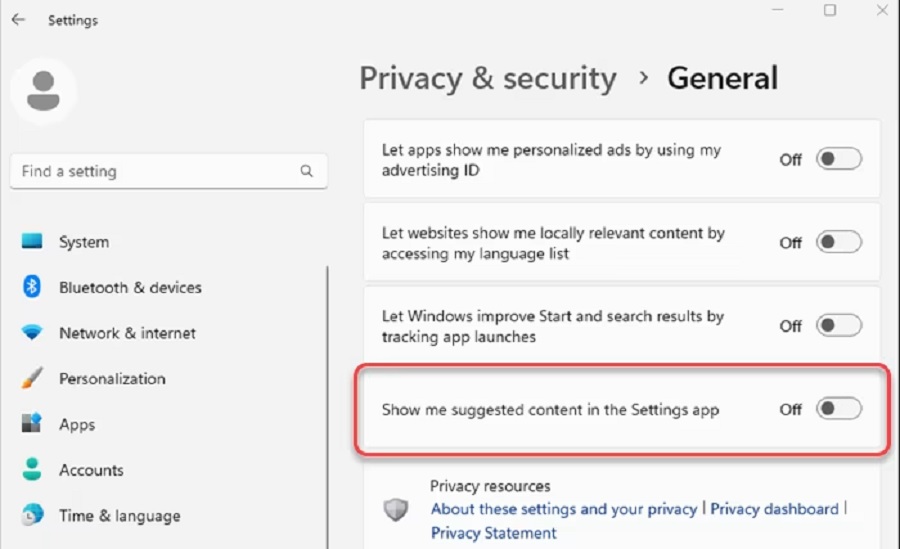
Task: Click the back arrow in Settings header
Action: tap(18, 20)
